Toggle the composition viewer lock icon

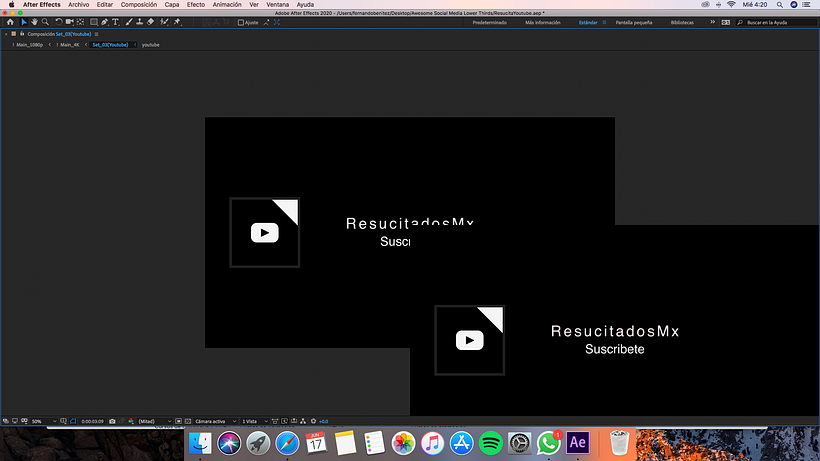tap(22, 34)
